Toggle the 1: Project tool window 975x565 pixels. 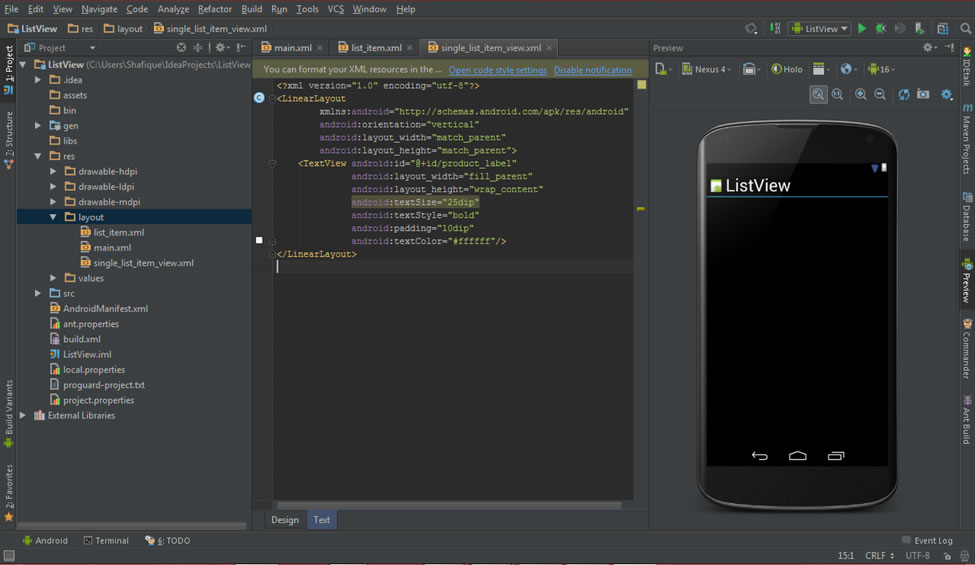pos(9,69)
